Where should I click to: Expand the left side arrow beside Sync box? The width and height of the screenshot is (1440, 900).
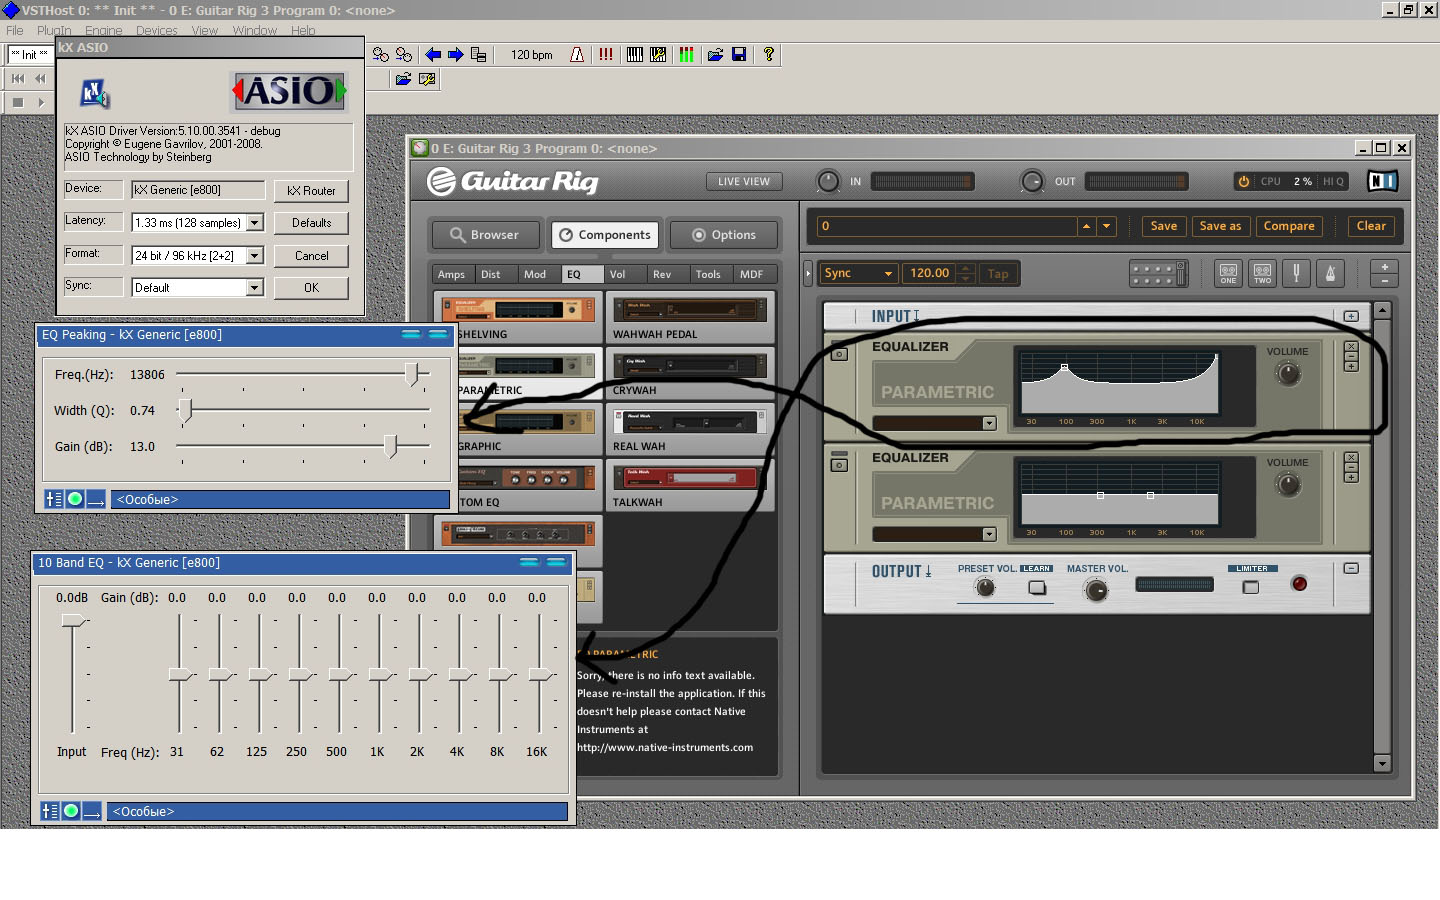[808, 273]
